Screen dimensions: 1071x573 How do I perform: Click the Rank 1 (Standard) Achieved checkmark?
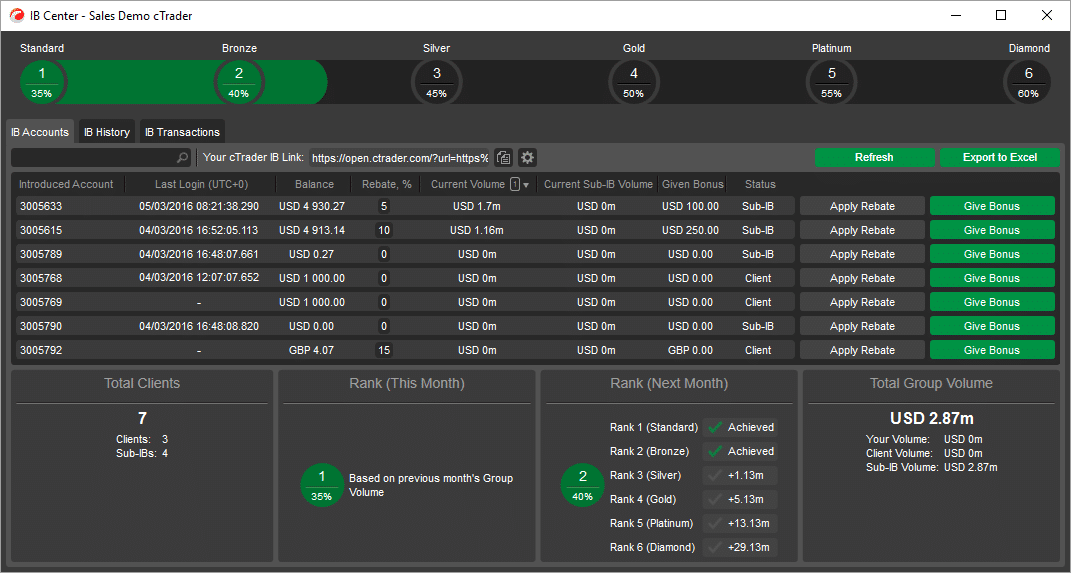715,427
